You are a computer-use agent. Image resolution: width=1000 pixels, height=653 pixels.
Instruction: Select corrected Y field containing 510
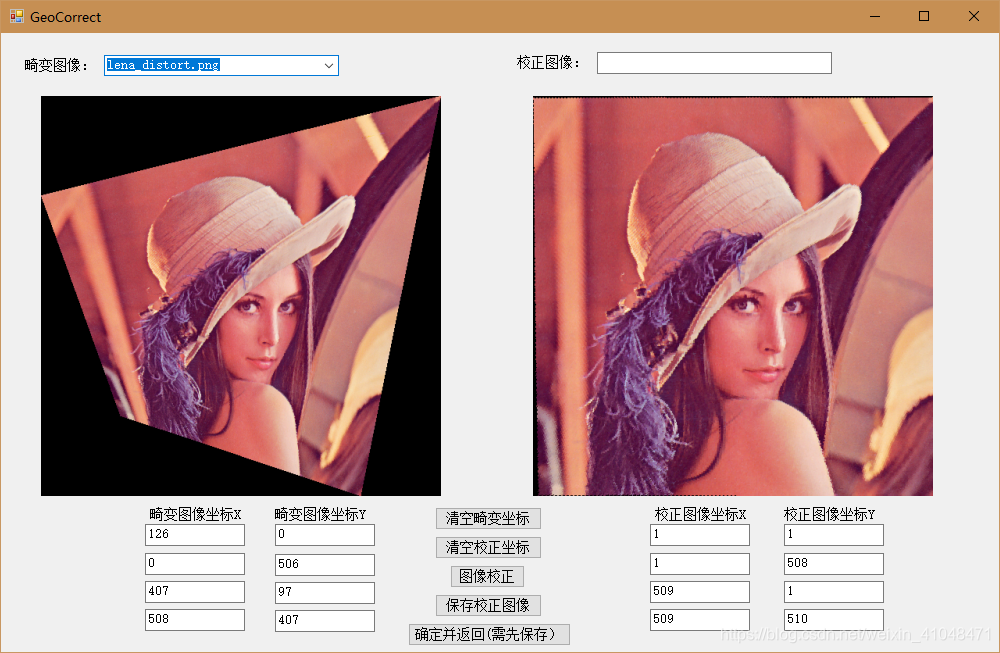834,619
